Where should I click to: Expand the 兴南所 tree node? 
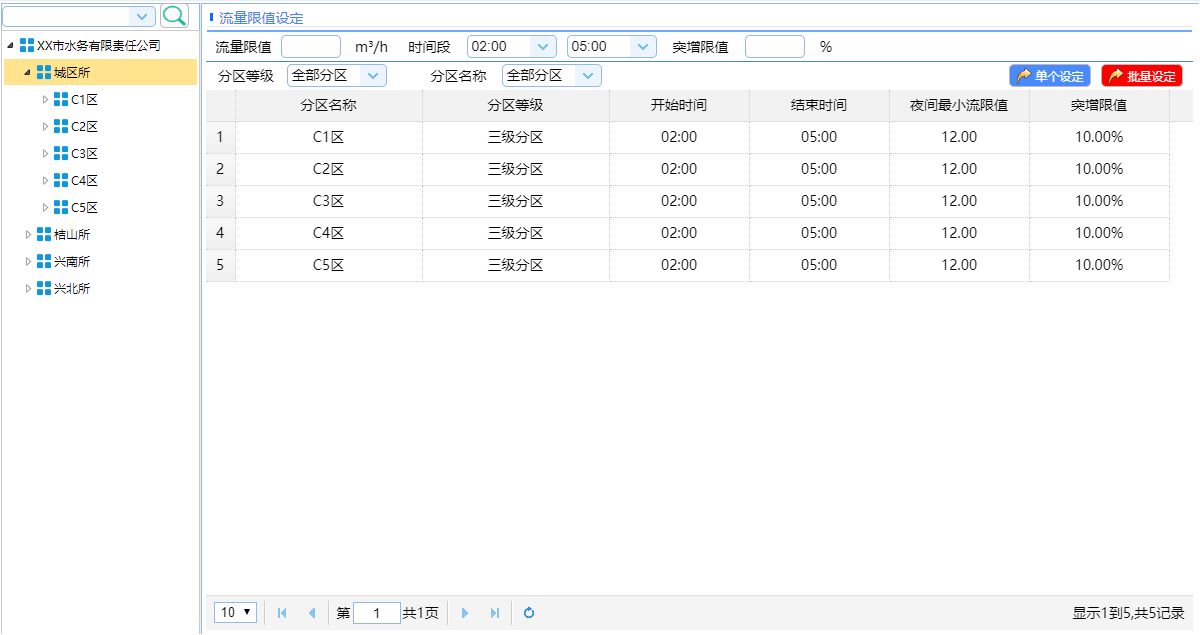28,261
